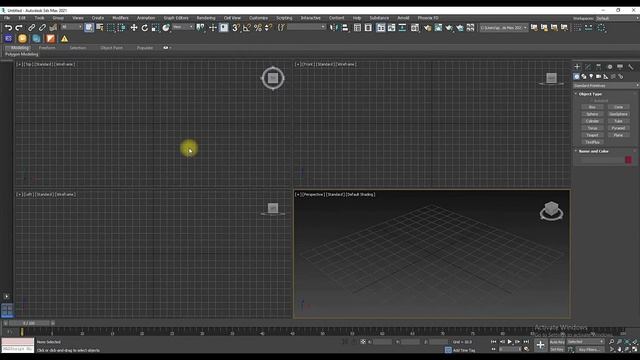This screenshot has height=360, width=640.
Task: Select the Bind to Space Warp tool
Action: 53,28
